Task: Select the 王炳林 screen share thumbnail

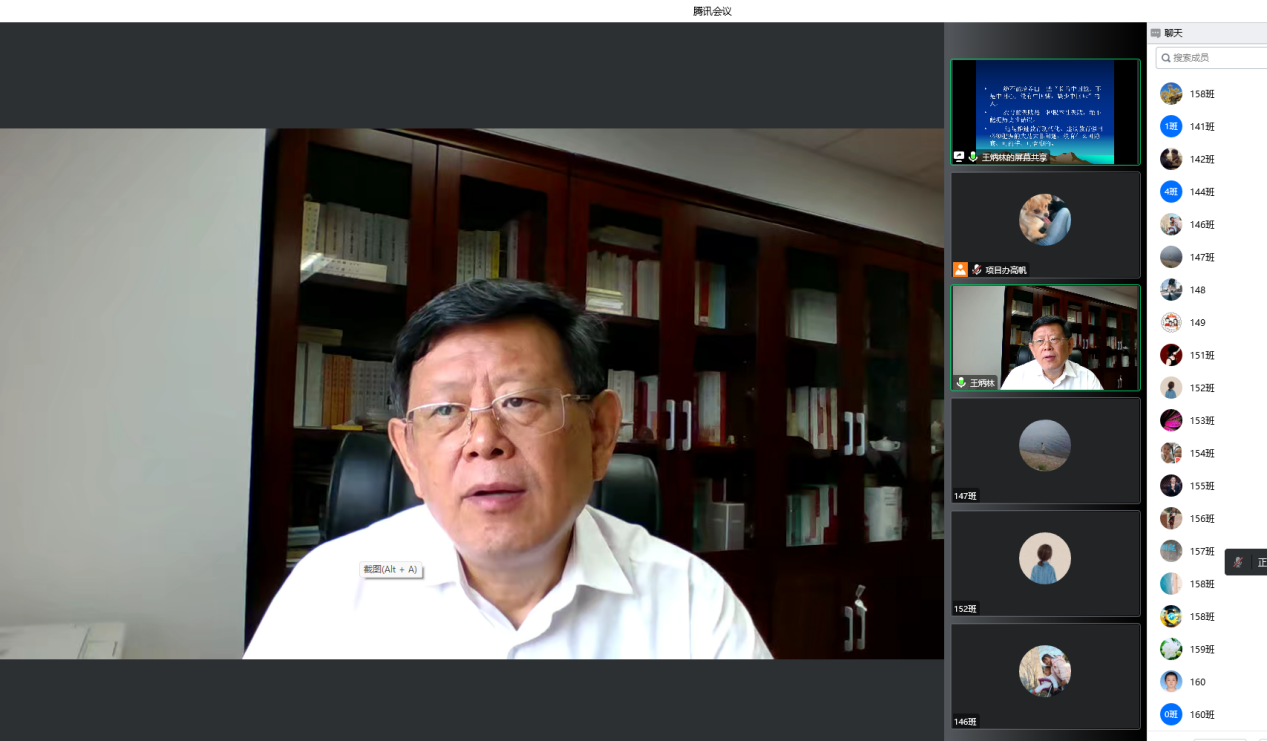Action: click(1045, 110)
